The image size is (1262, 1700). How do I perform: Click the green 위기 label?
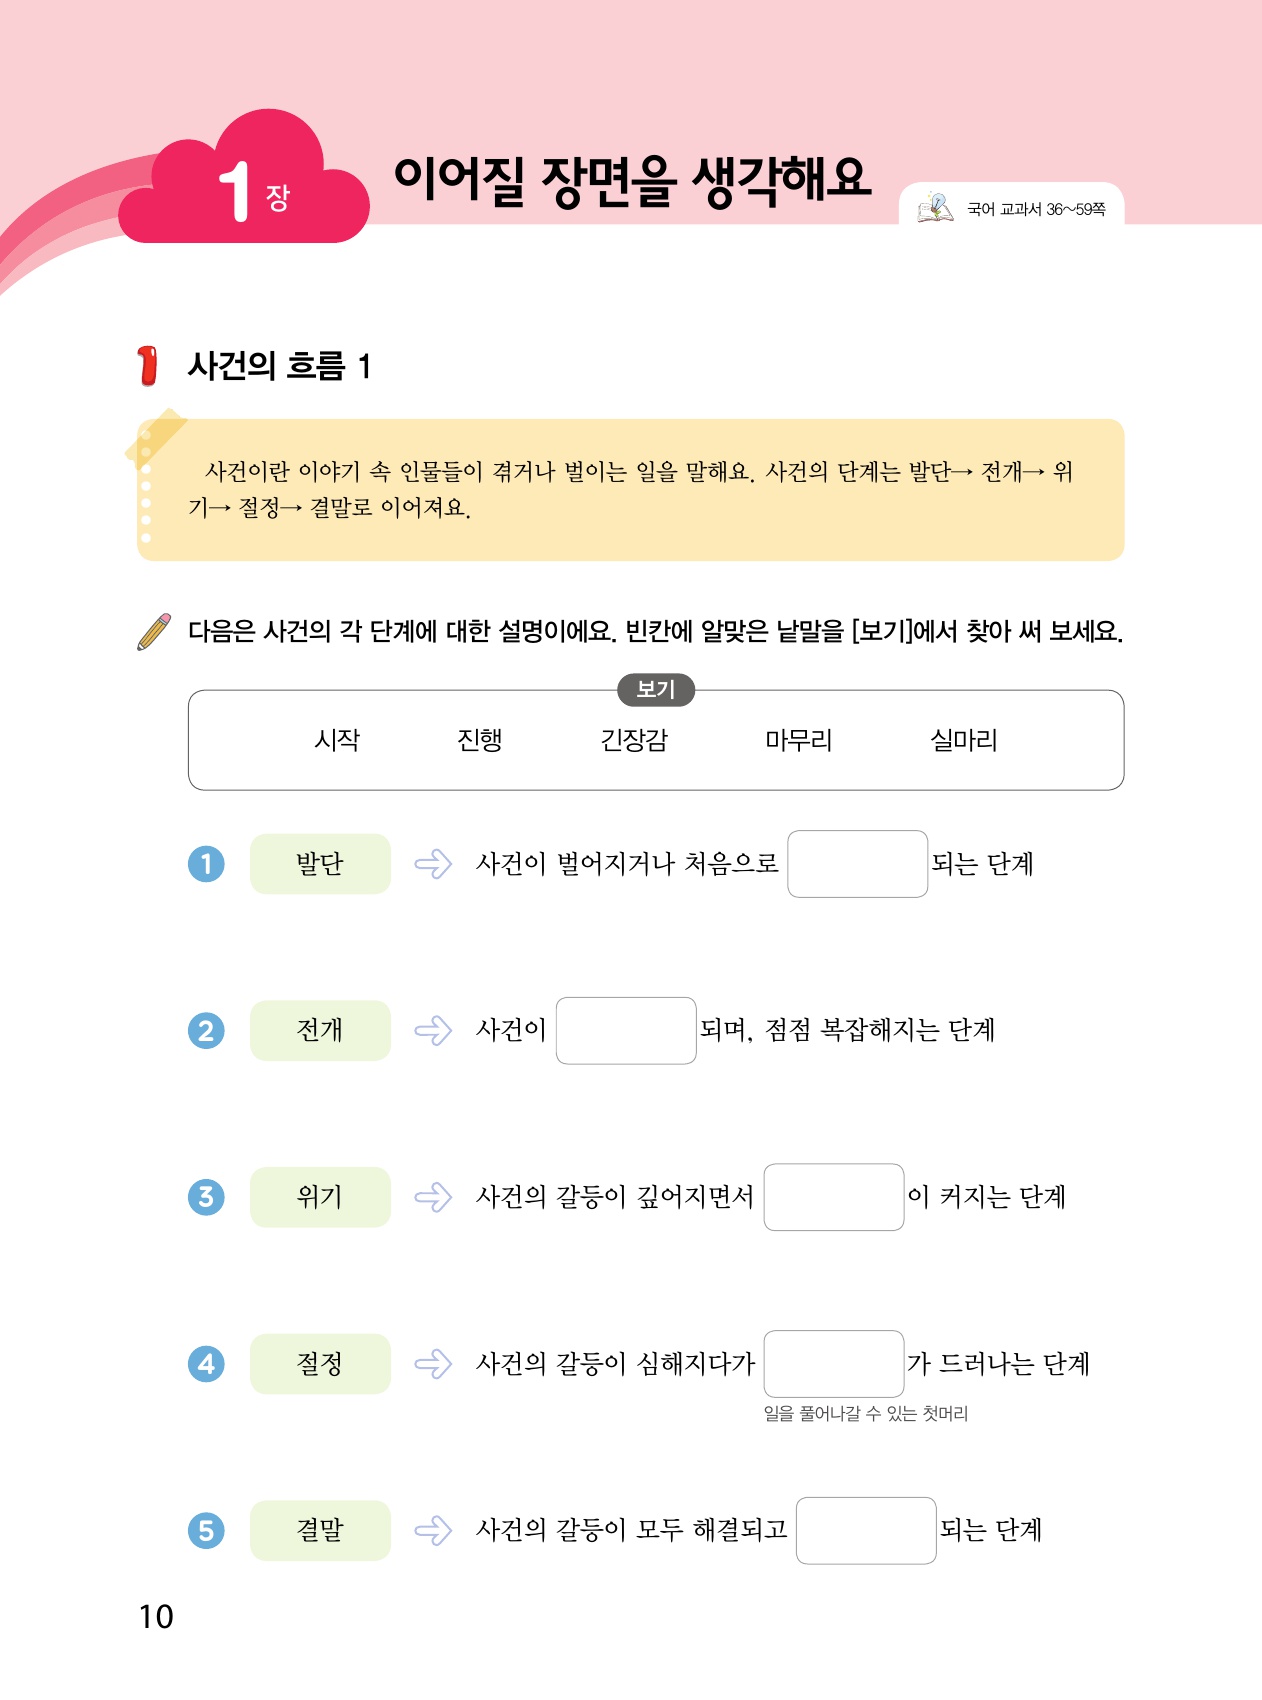coord(320,1197)
